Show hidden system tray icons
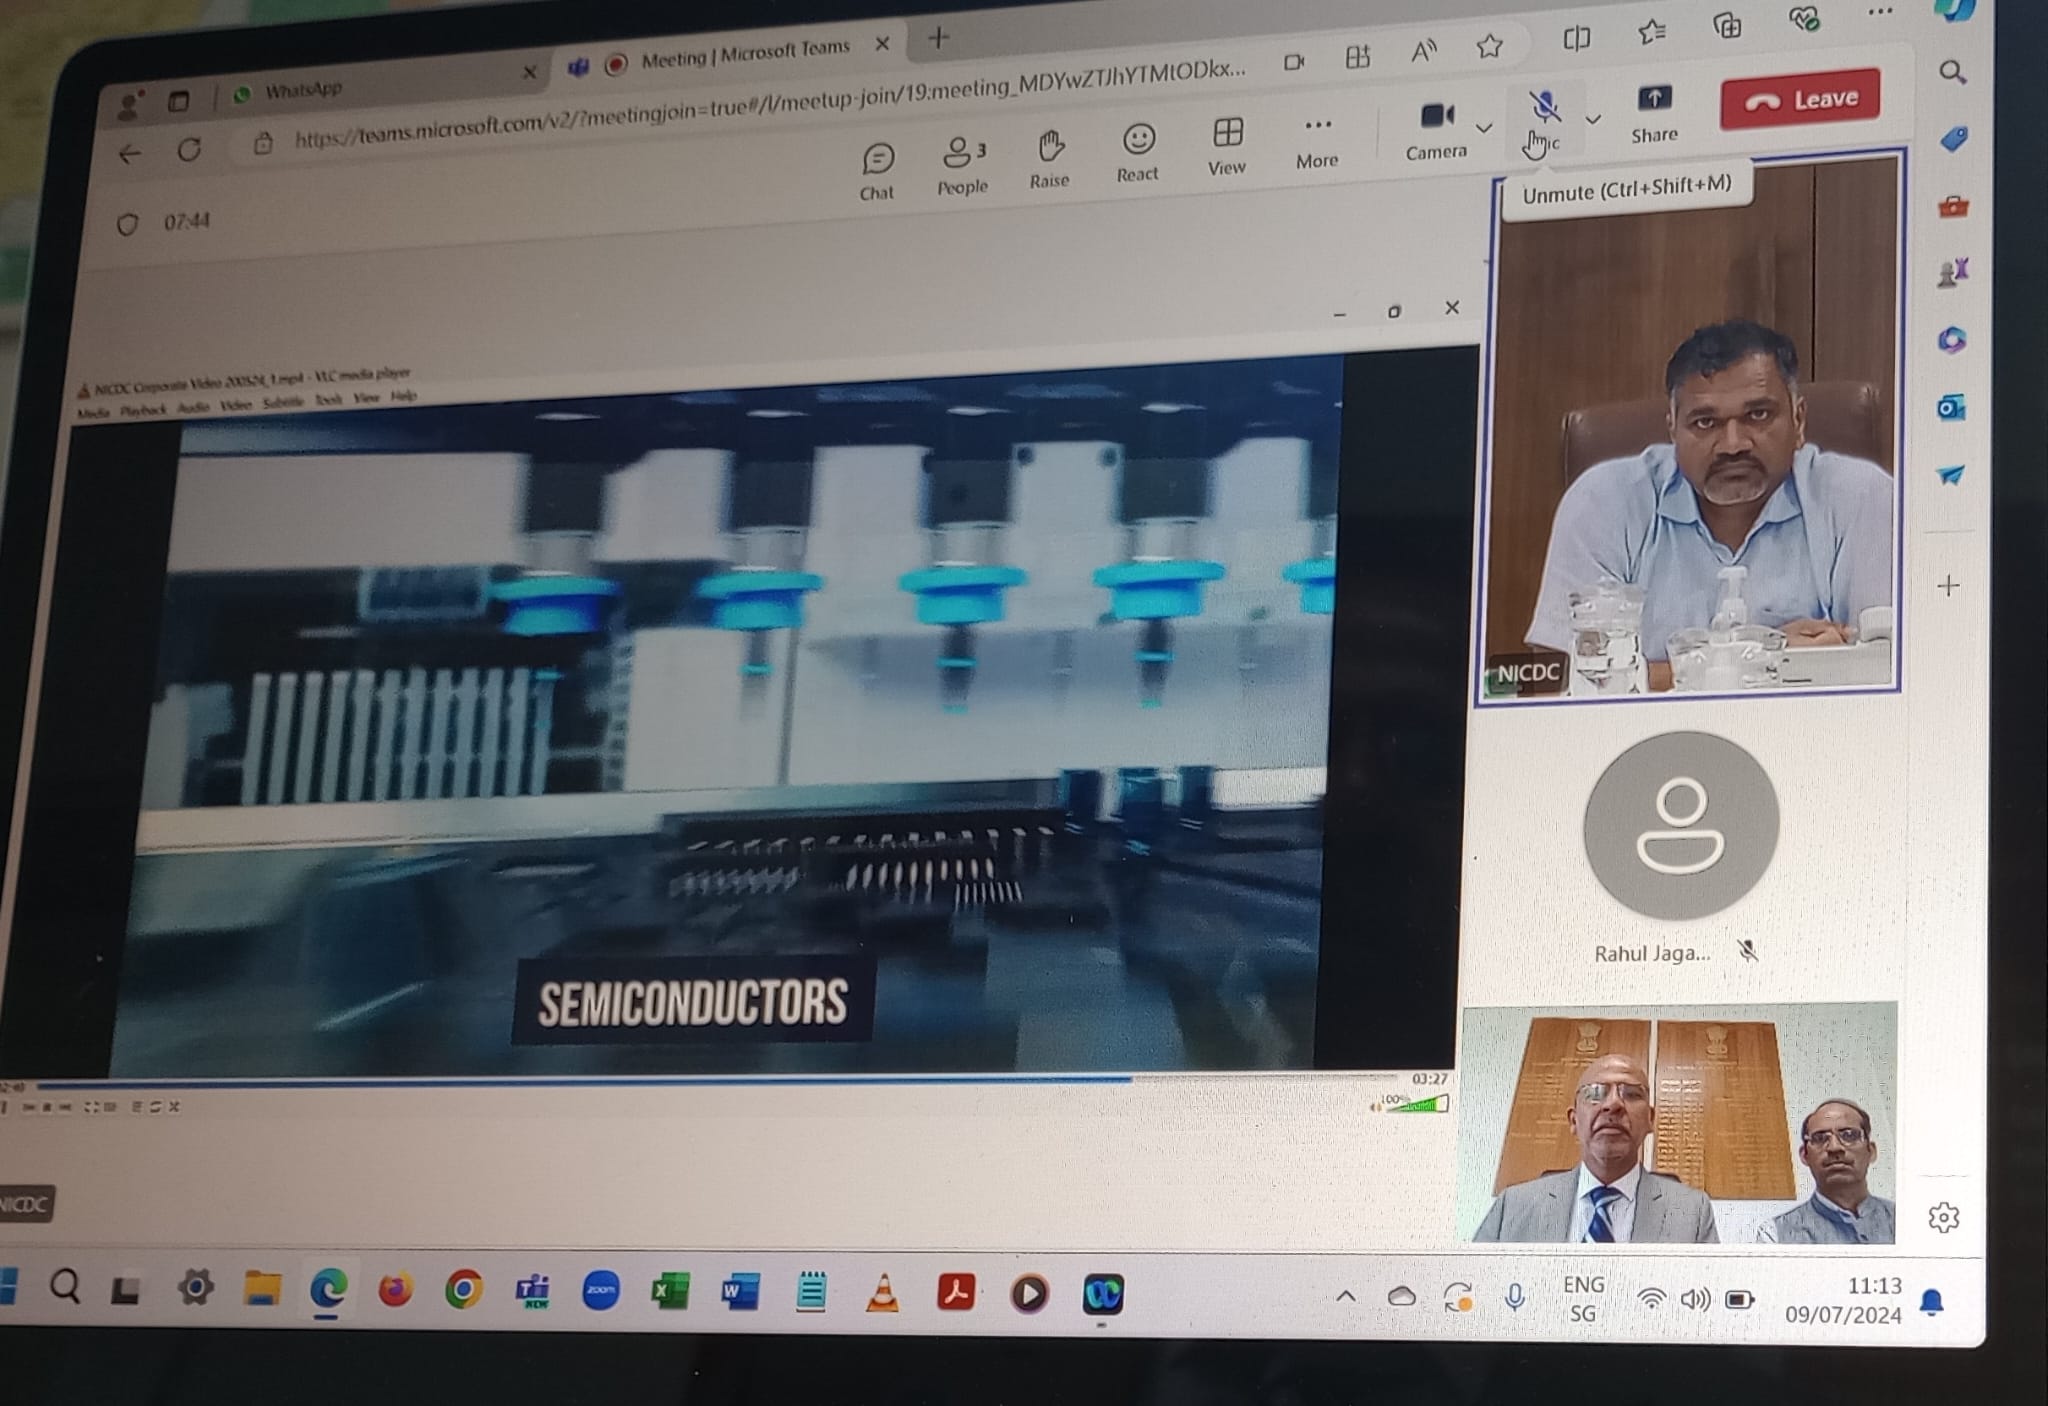Image resolution: width=2048 pixels, height=1406 pixels. point(1346,1297)
